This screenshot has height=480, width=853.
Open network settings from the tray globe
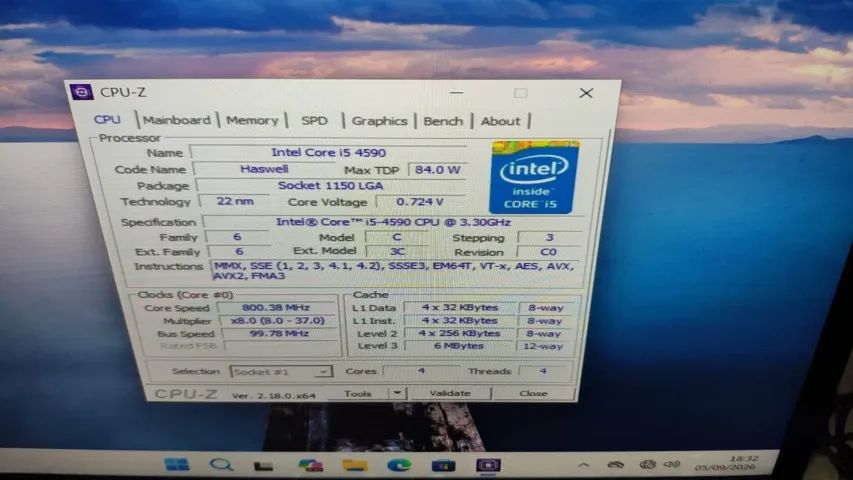tap(647, 464)
